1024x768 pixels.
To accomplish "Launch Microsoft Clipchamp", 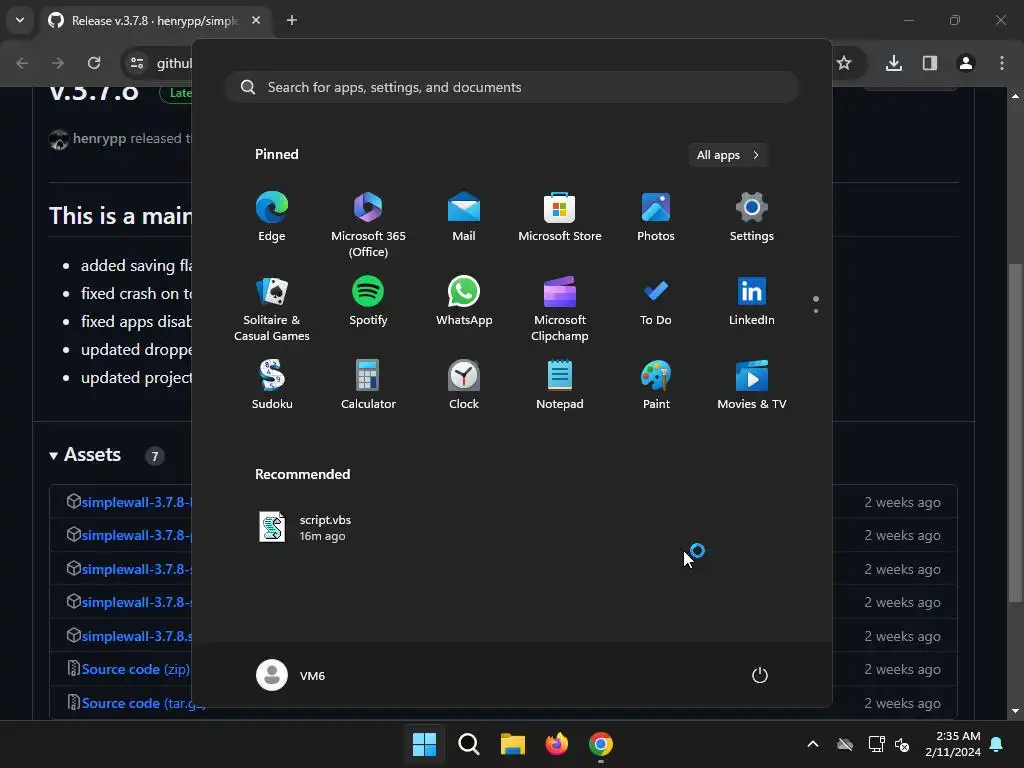I will (560, 309).
